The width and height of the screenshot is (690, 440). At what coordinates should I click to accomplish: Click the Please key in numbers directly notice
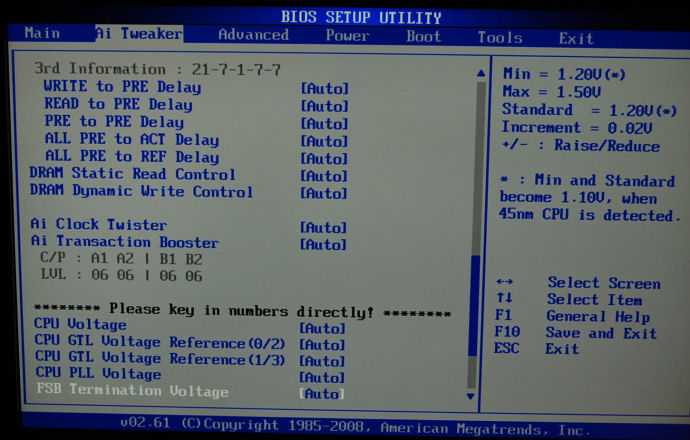click(242, 310)
